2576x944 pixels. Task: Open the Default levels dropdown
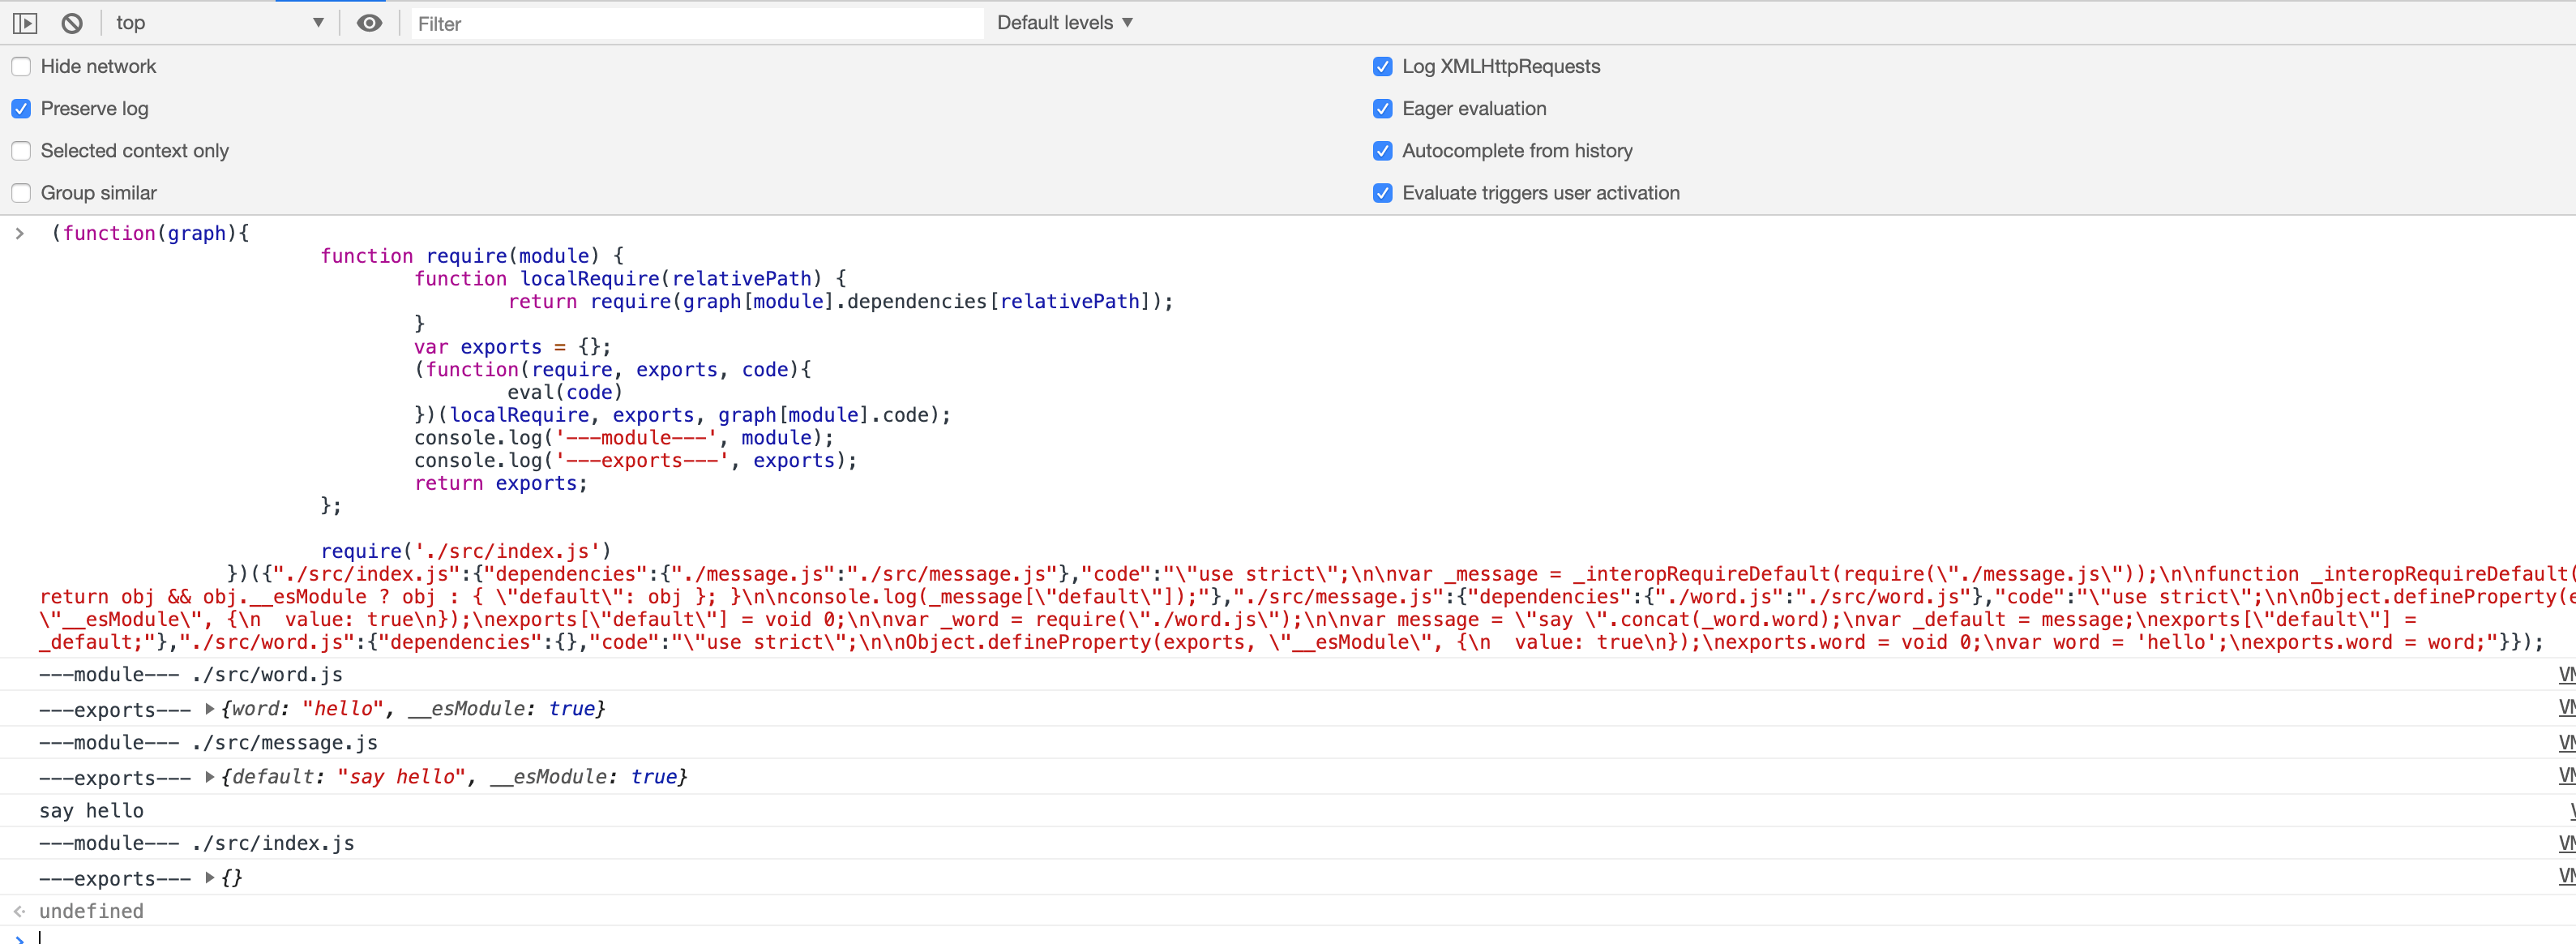click(1064, 23)
